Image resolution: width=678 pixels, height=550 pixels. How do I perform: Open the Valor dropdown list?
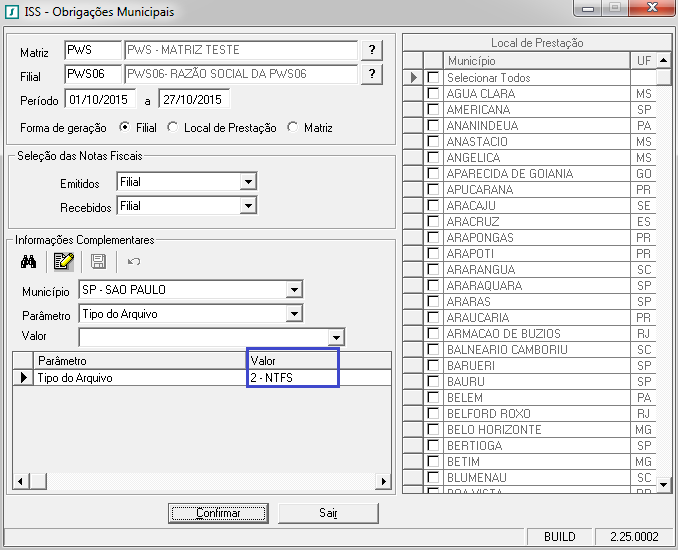point(336,337)
